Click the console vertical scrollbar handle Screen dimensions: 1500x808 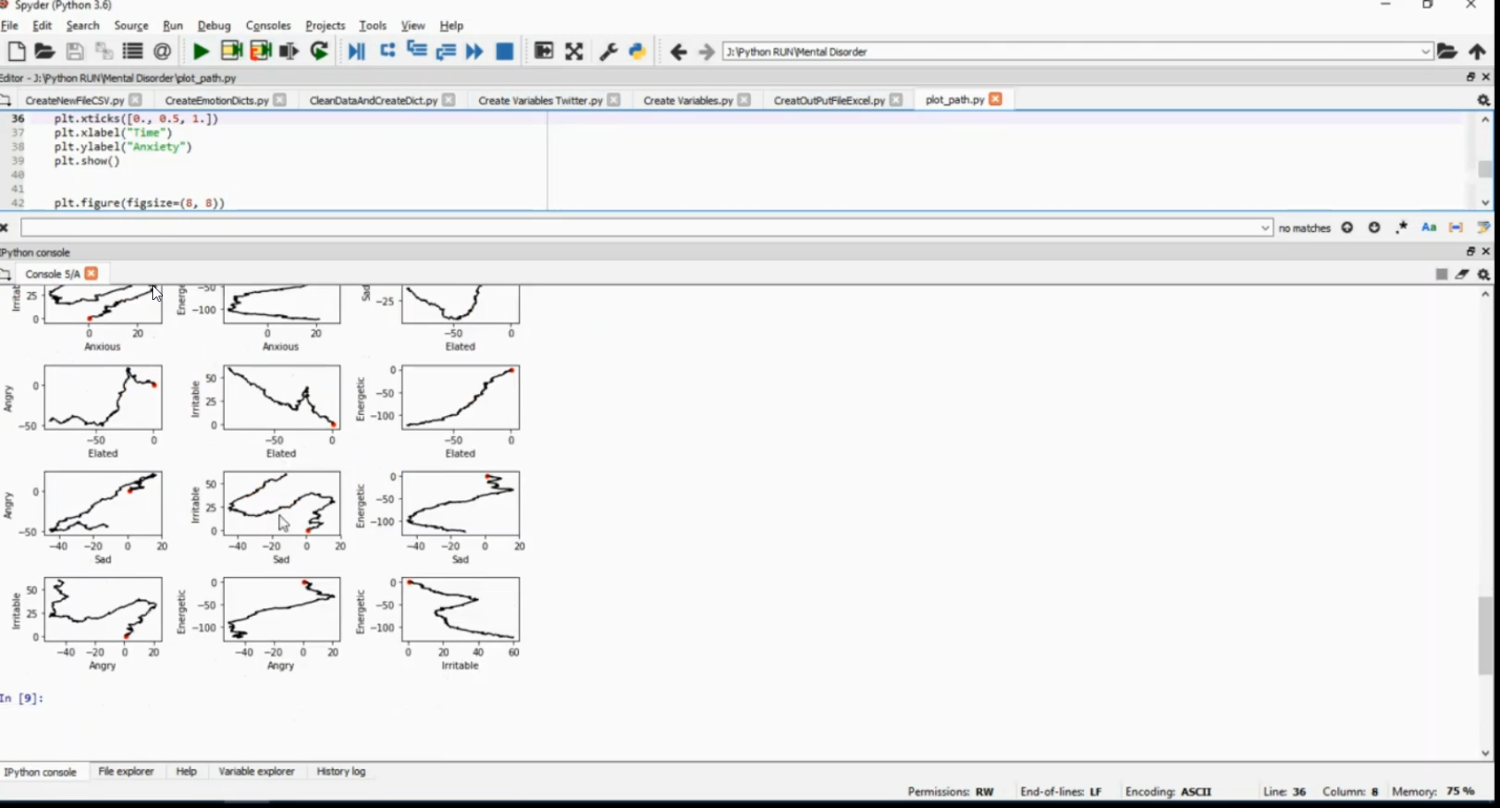point(1485,635)
